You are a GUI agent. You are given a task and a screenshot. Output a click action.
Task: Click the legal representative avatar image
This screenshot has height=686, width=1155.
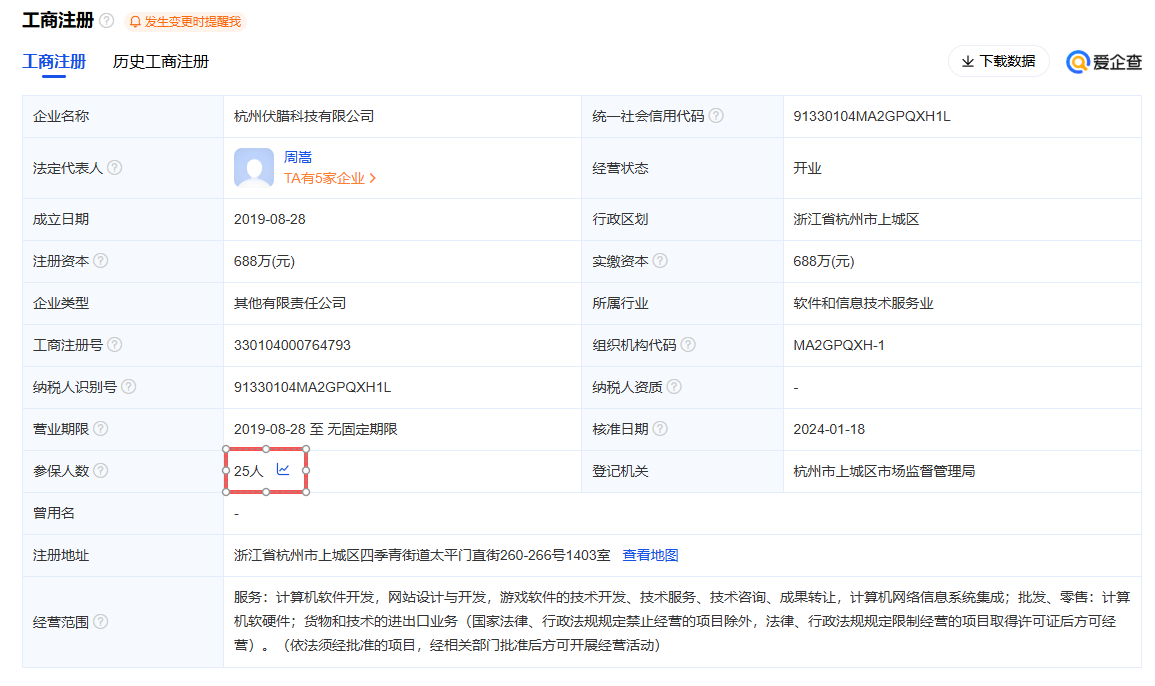pos(253,168)
